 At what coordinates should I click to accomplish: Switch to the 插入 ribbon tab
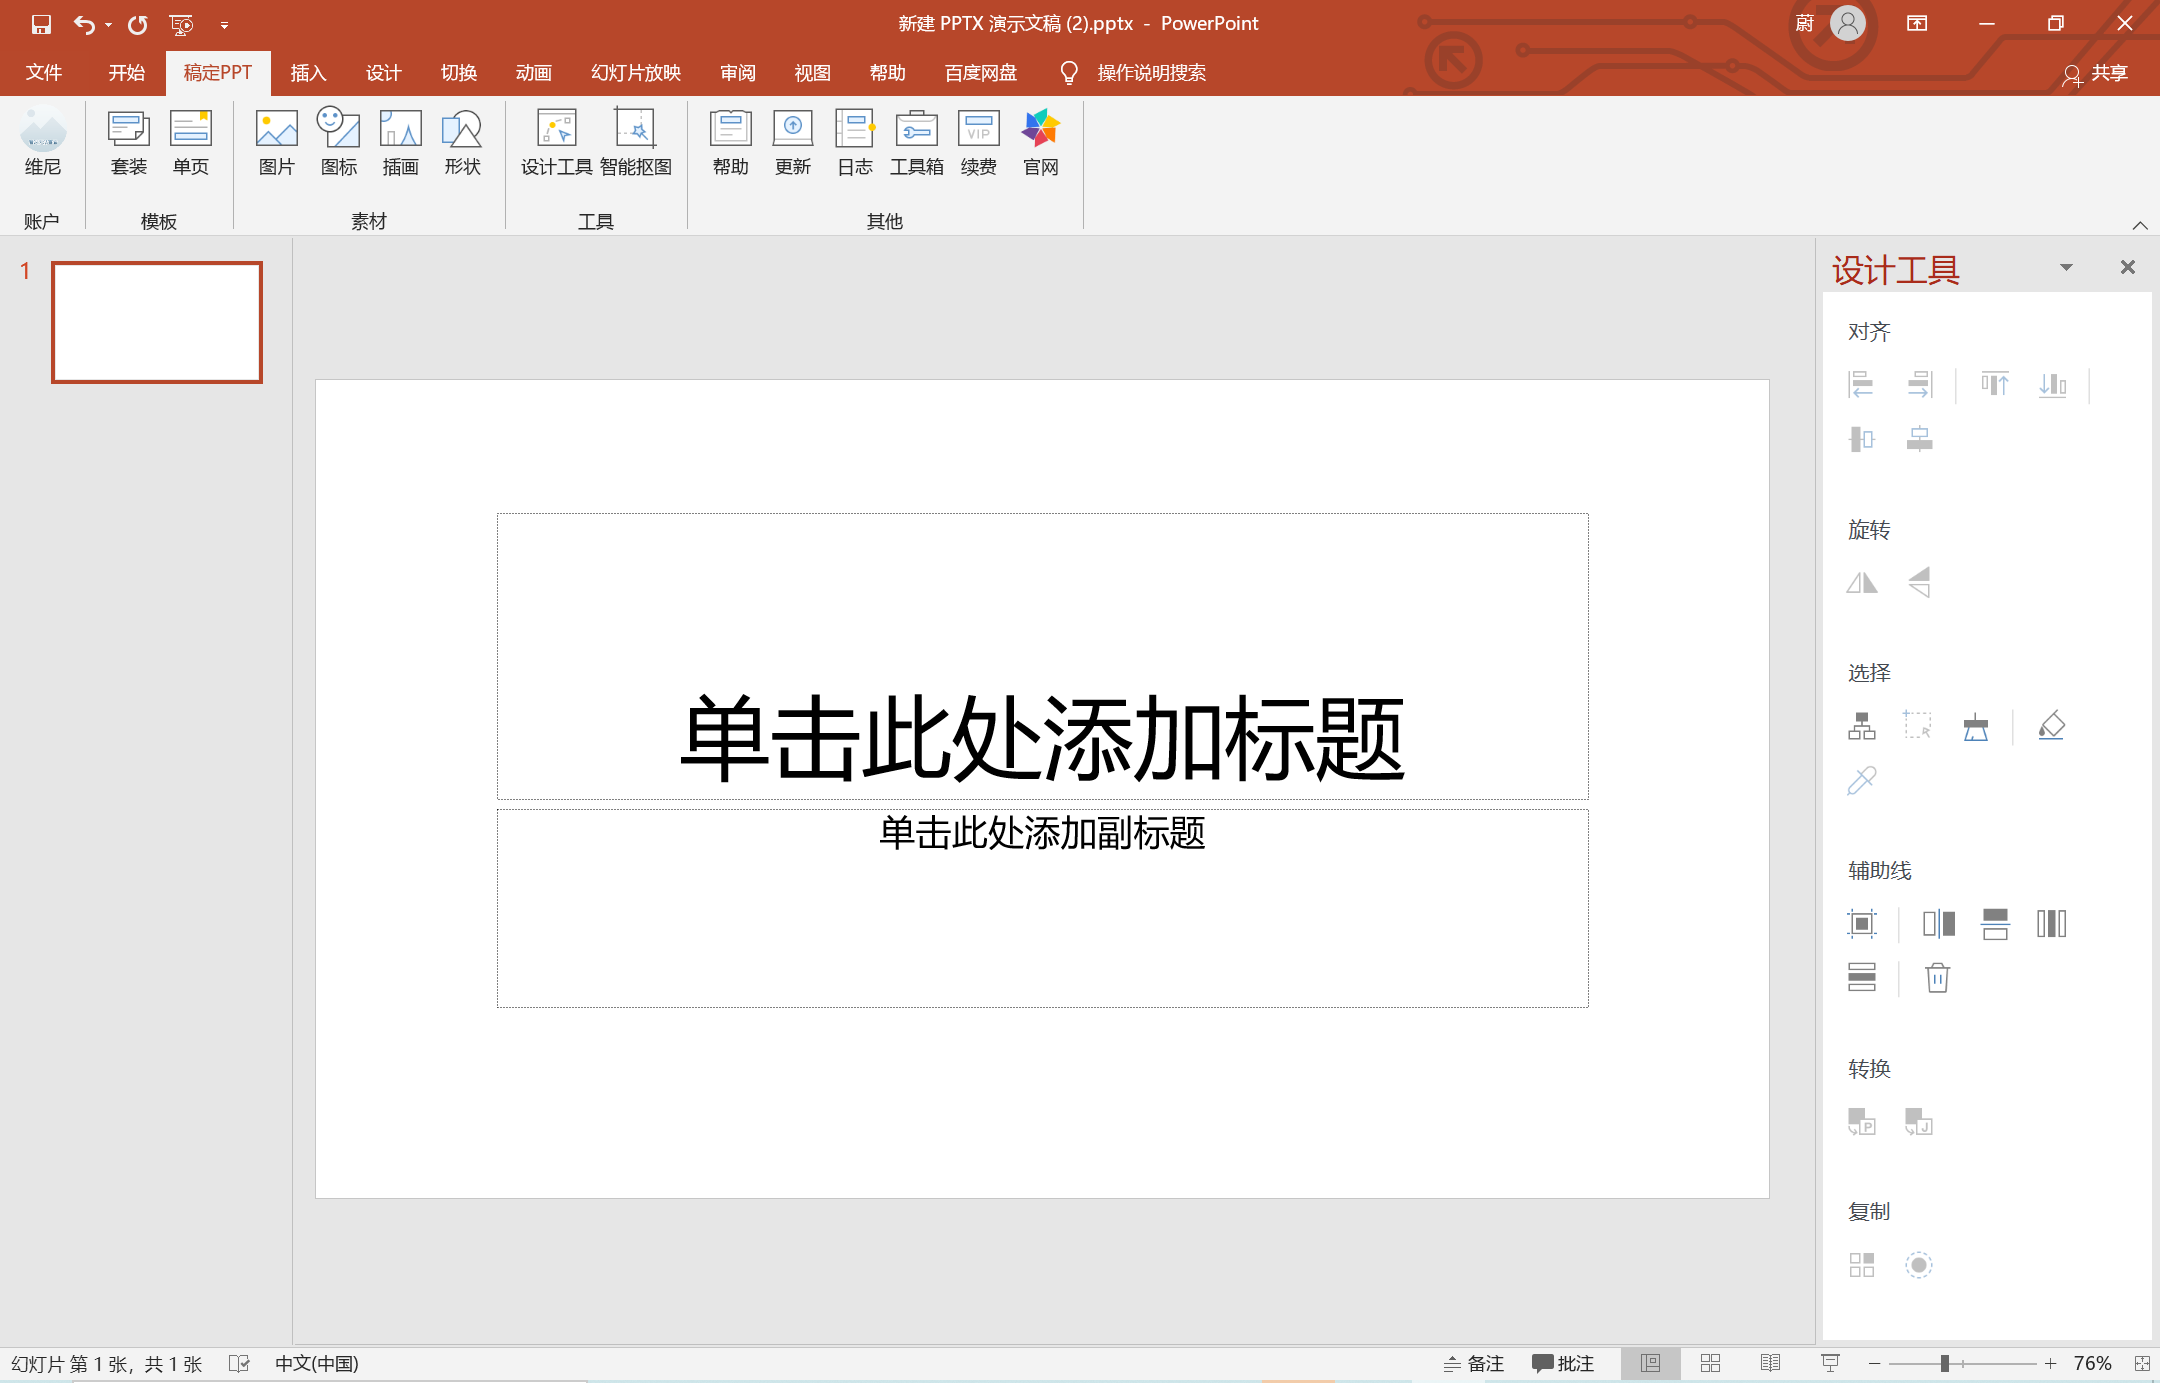pos(308,73)
